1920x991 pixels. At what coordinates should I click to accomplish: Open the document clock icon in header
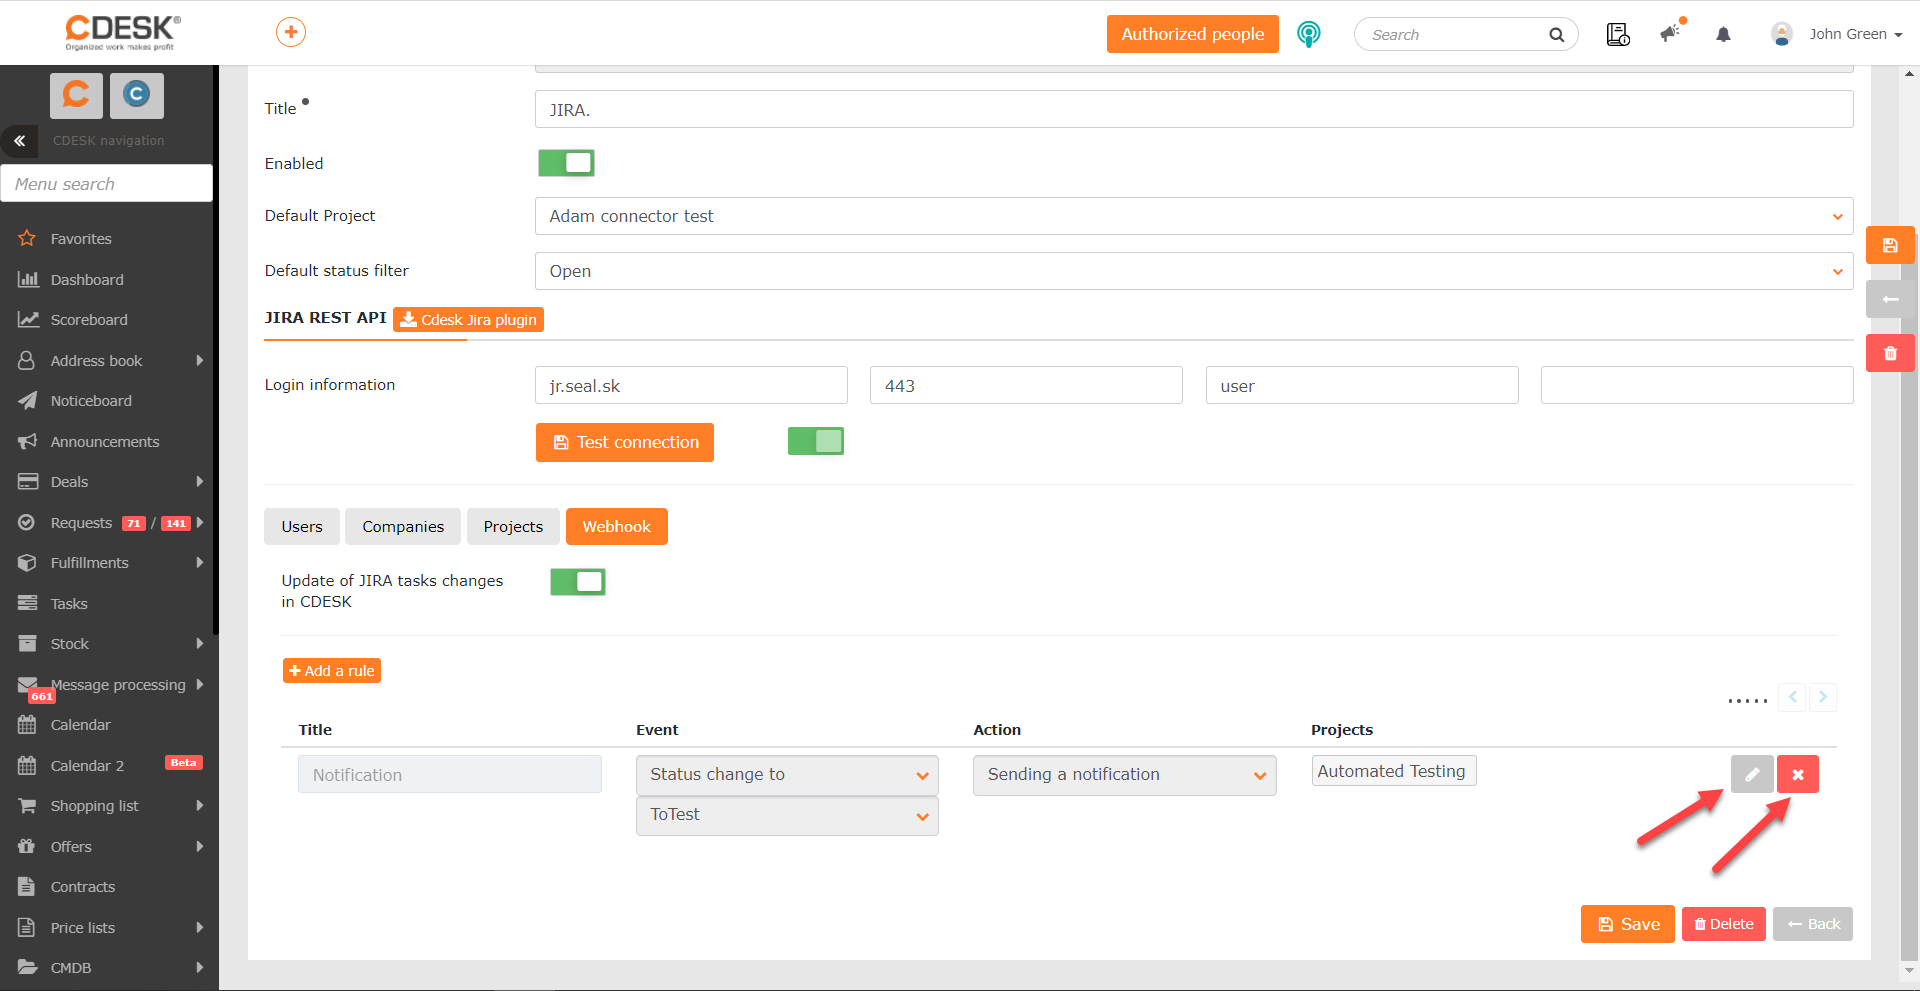point(1617,34)
